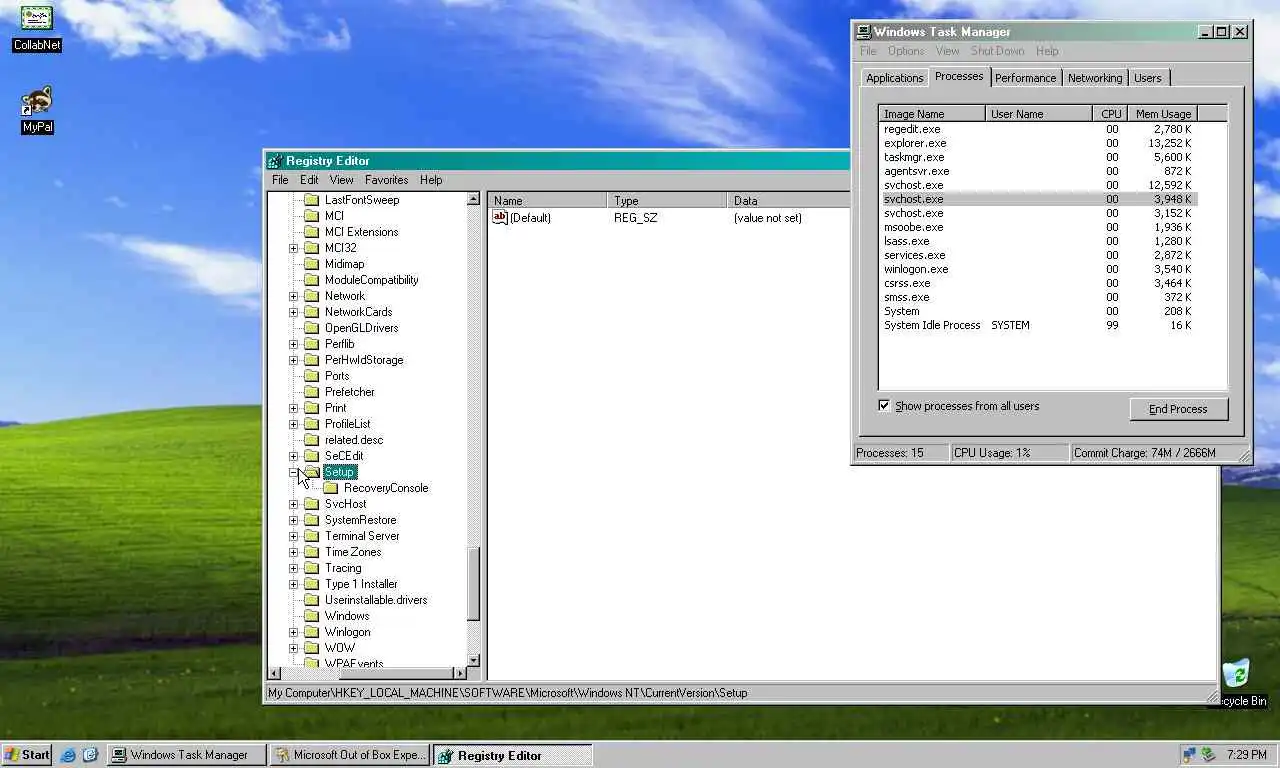Switch to the Applications tab
Image resolution: width=1280 pixels, height=768 pixels.
(x=894, y=78)
